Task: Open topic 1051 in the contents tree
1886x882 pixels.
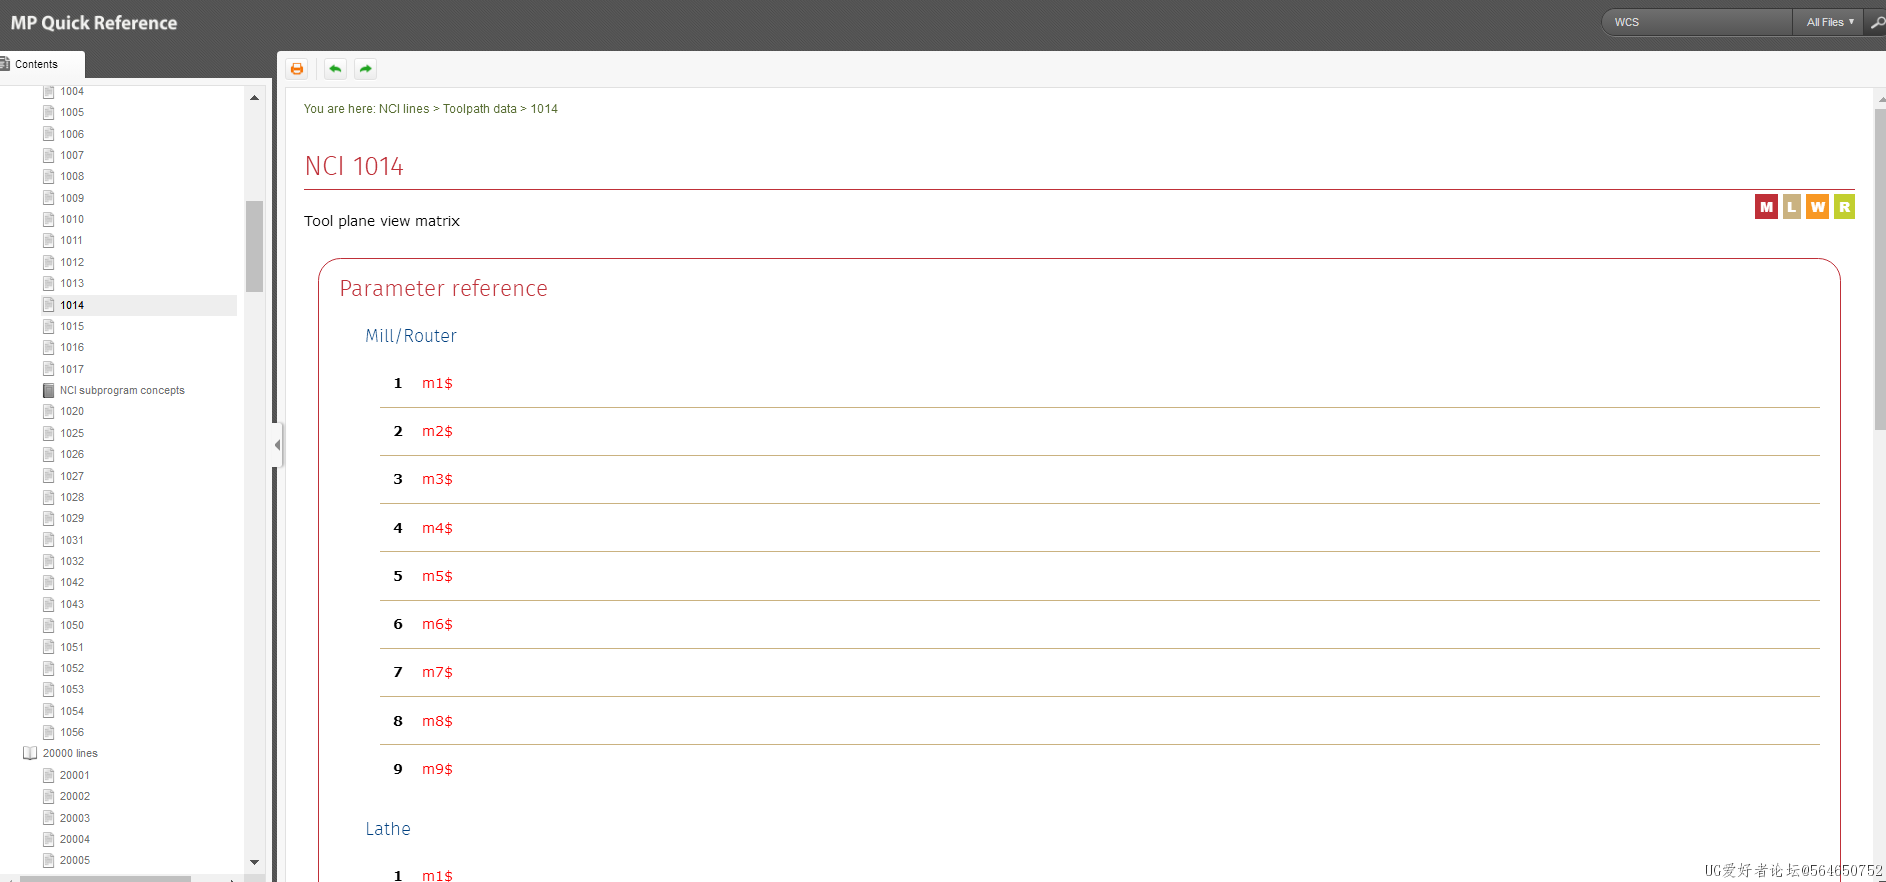Action: point(72,647)
